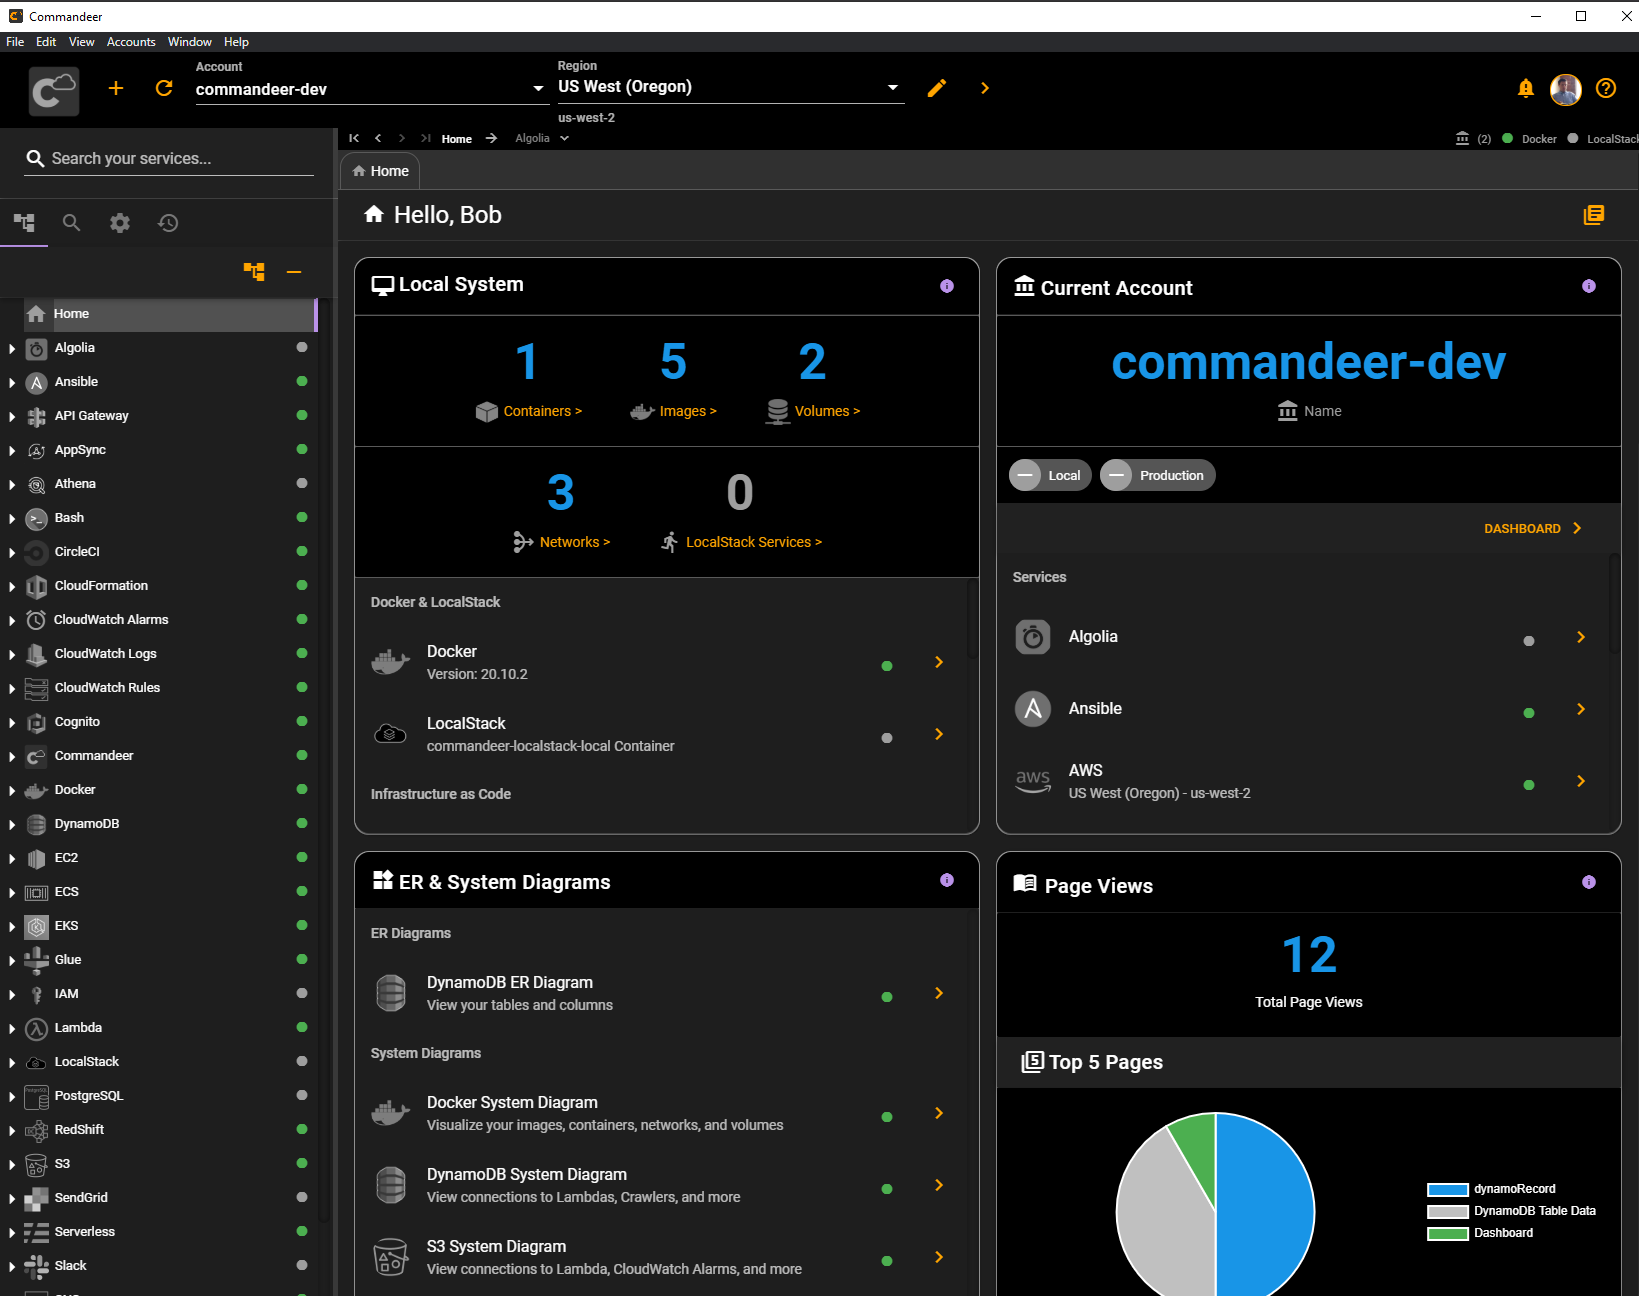Click the expand all tree icon

(254, 271)
